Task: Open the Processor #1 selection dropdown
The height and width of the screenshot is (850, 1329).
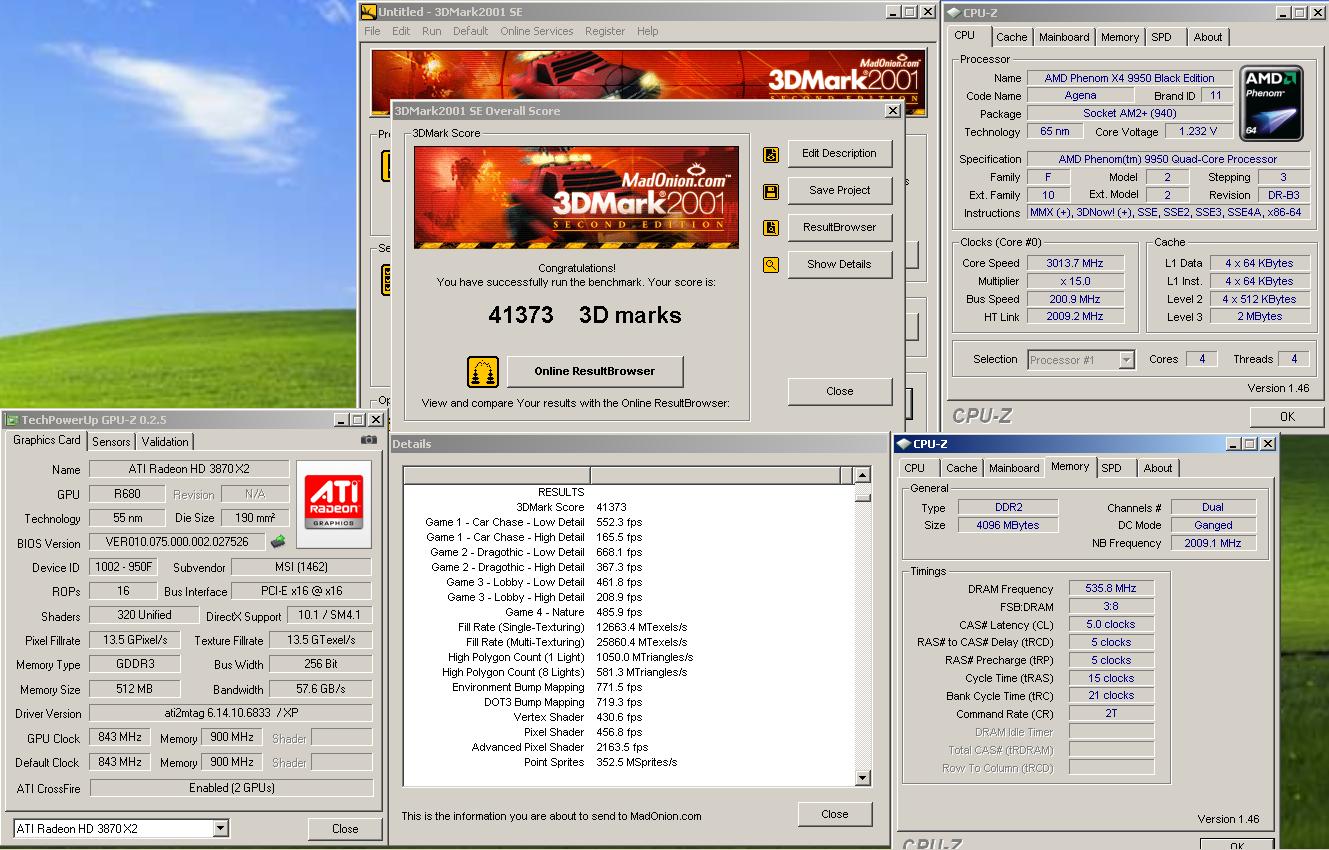Action: [1126, 360]
